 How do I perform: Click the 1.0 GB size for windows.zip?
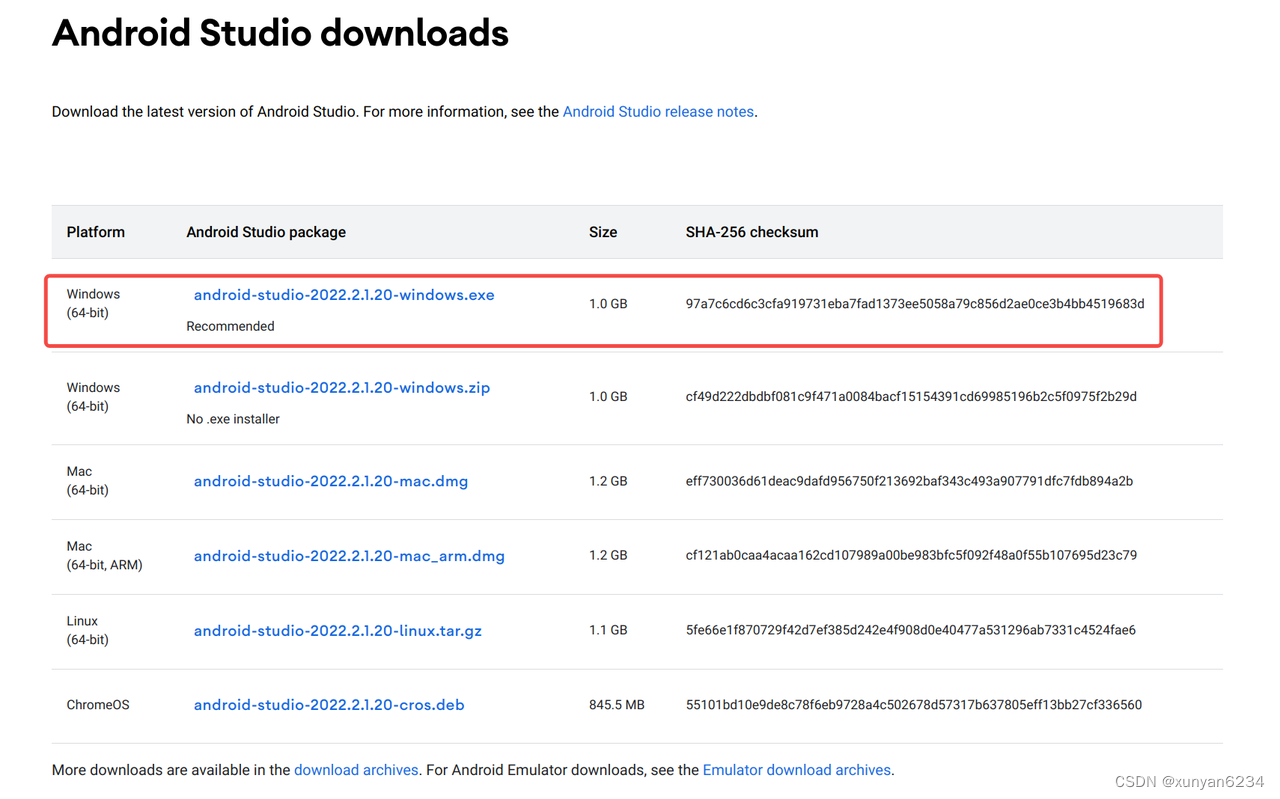coord(608,397)
